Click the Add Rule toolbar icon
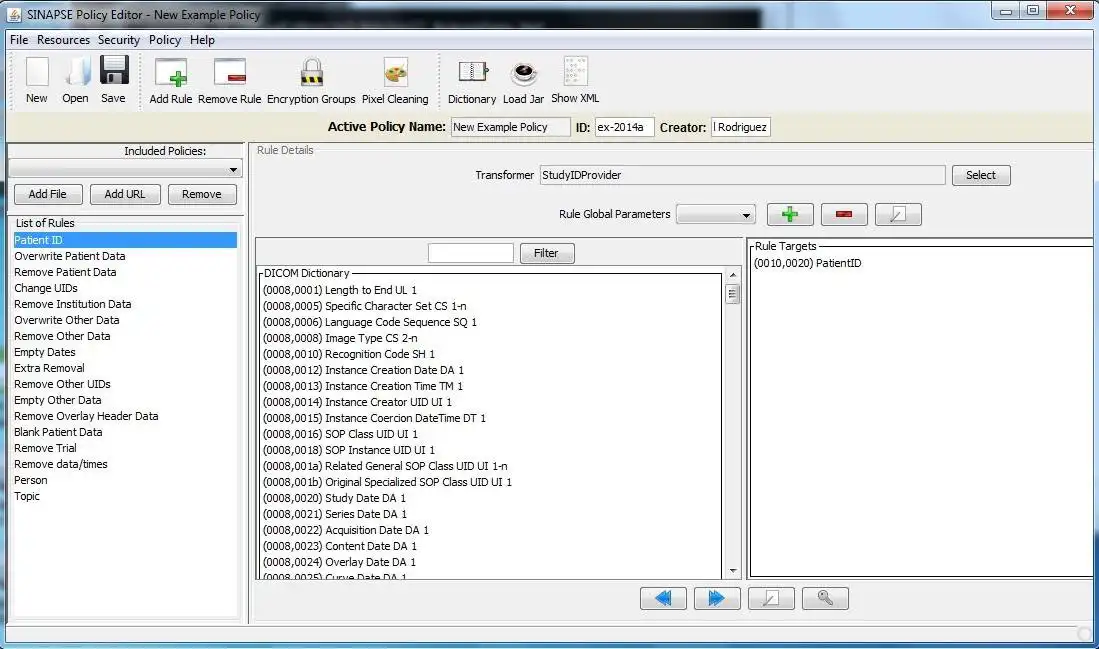Viewport: 1099px width, 649px height. click(x=171, y=73)
